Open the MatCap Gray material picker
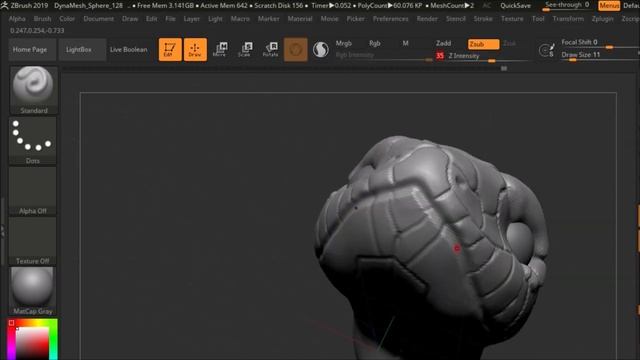Viewport: 640px width, 360px height. tap(33, 291)
